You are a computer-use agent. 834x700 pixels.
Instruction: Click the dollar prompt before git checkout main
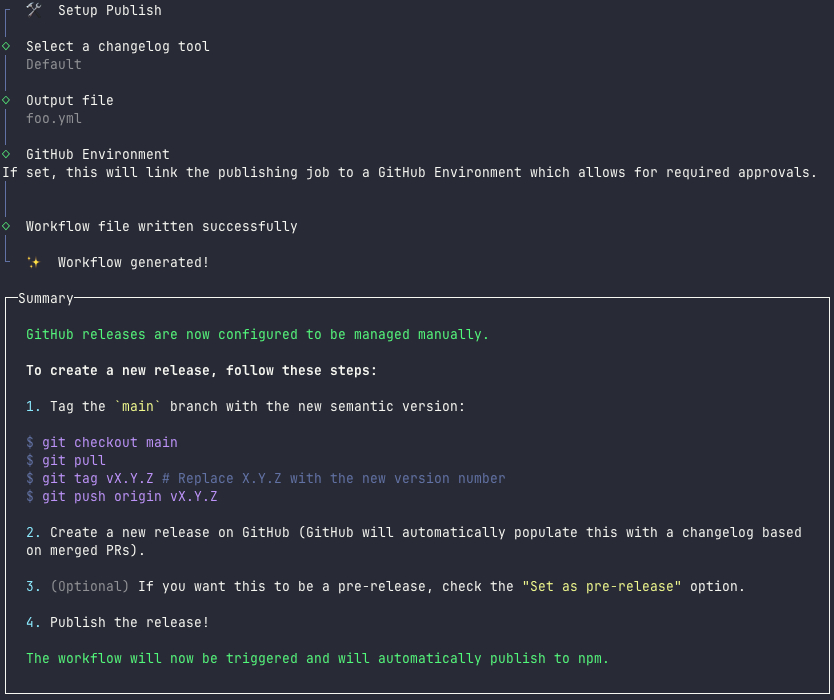[30, 442]
